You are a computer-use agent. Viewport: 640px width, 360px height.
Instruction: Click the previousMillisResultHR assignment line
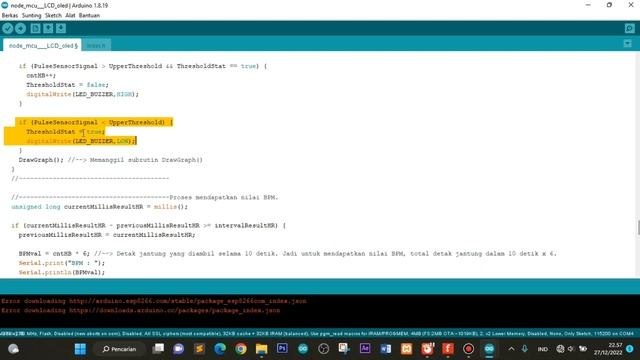107,235
